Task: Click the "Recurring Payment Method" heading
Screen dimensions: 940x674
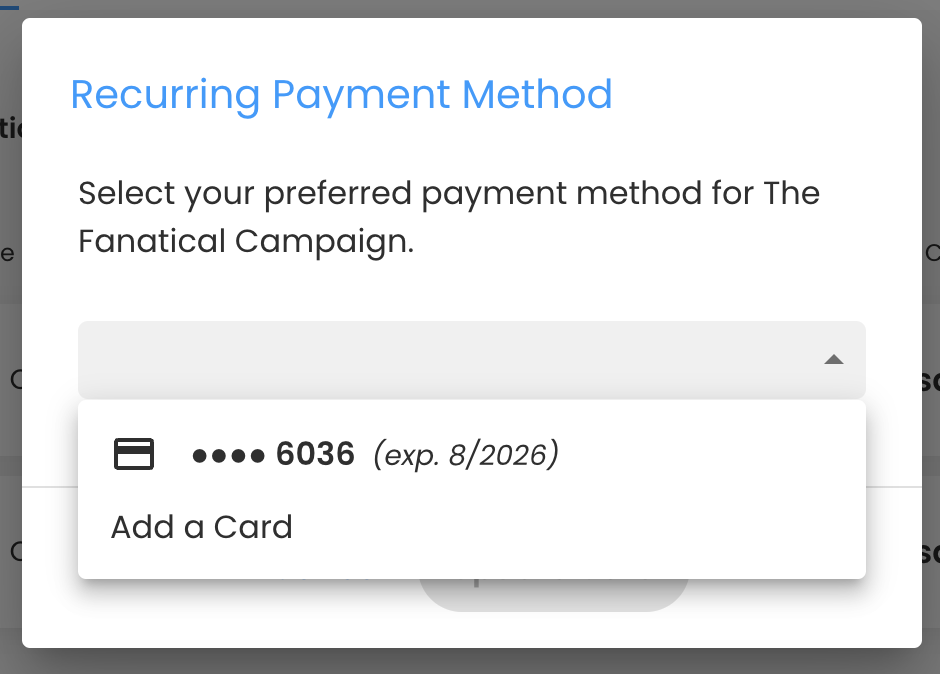Action: pos(341,95)
